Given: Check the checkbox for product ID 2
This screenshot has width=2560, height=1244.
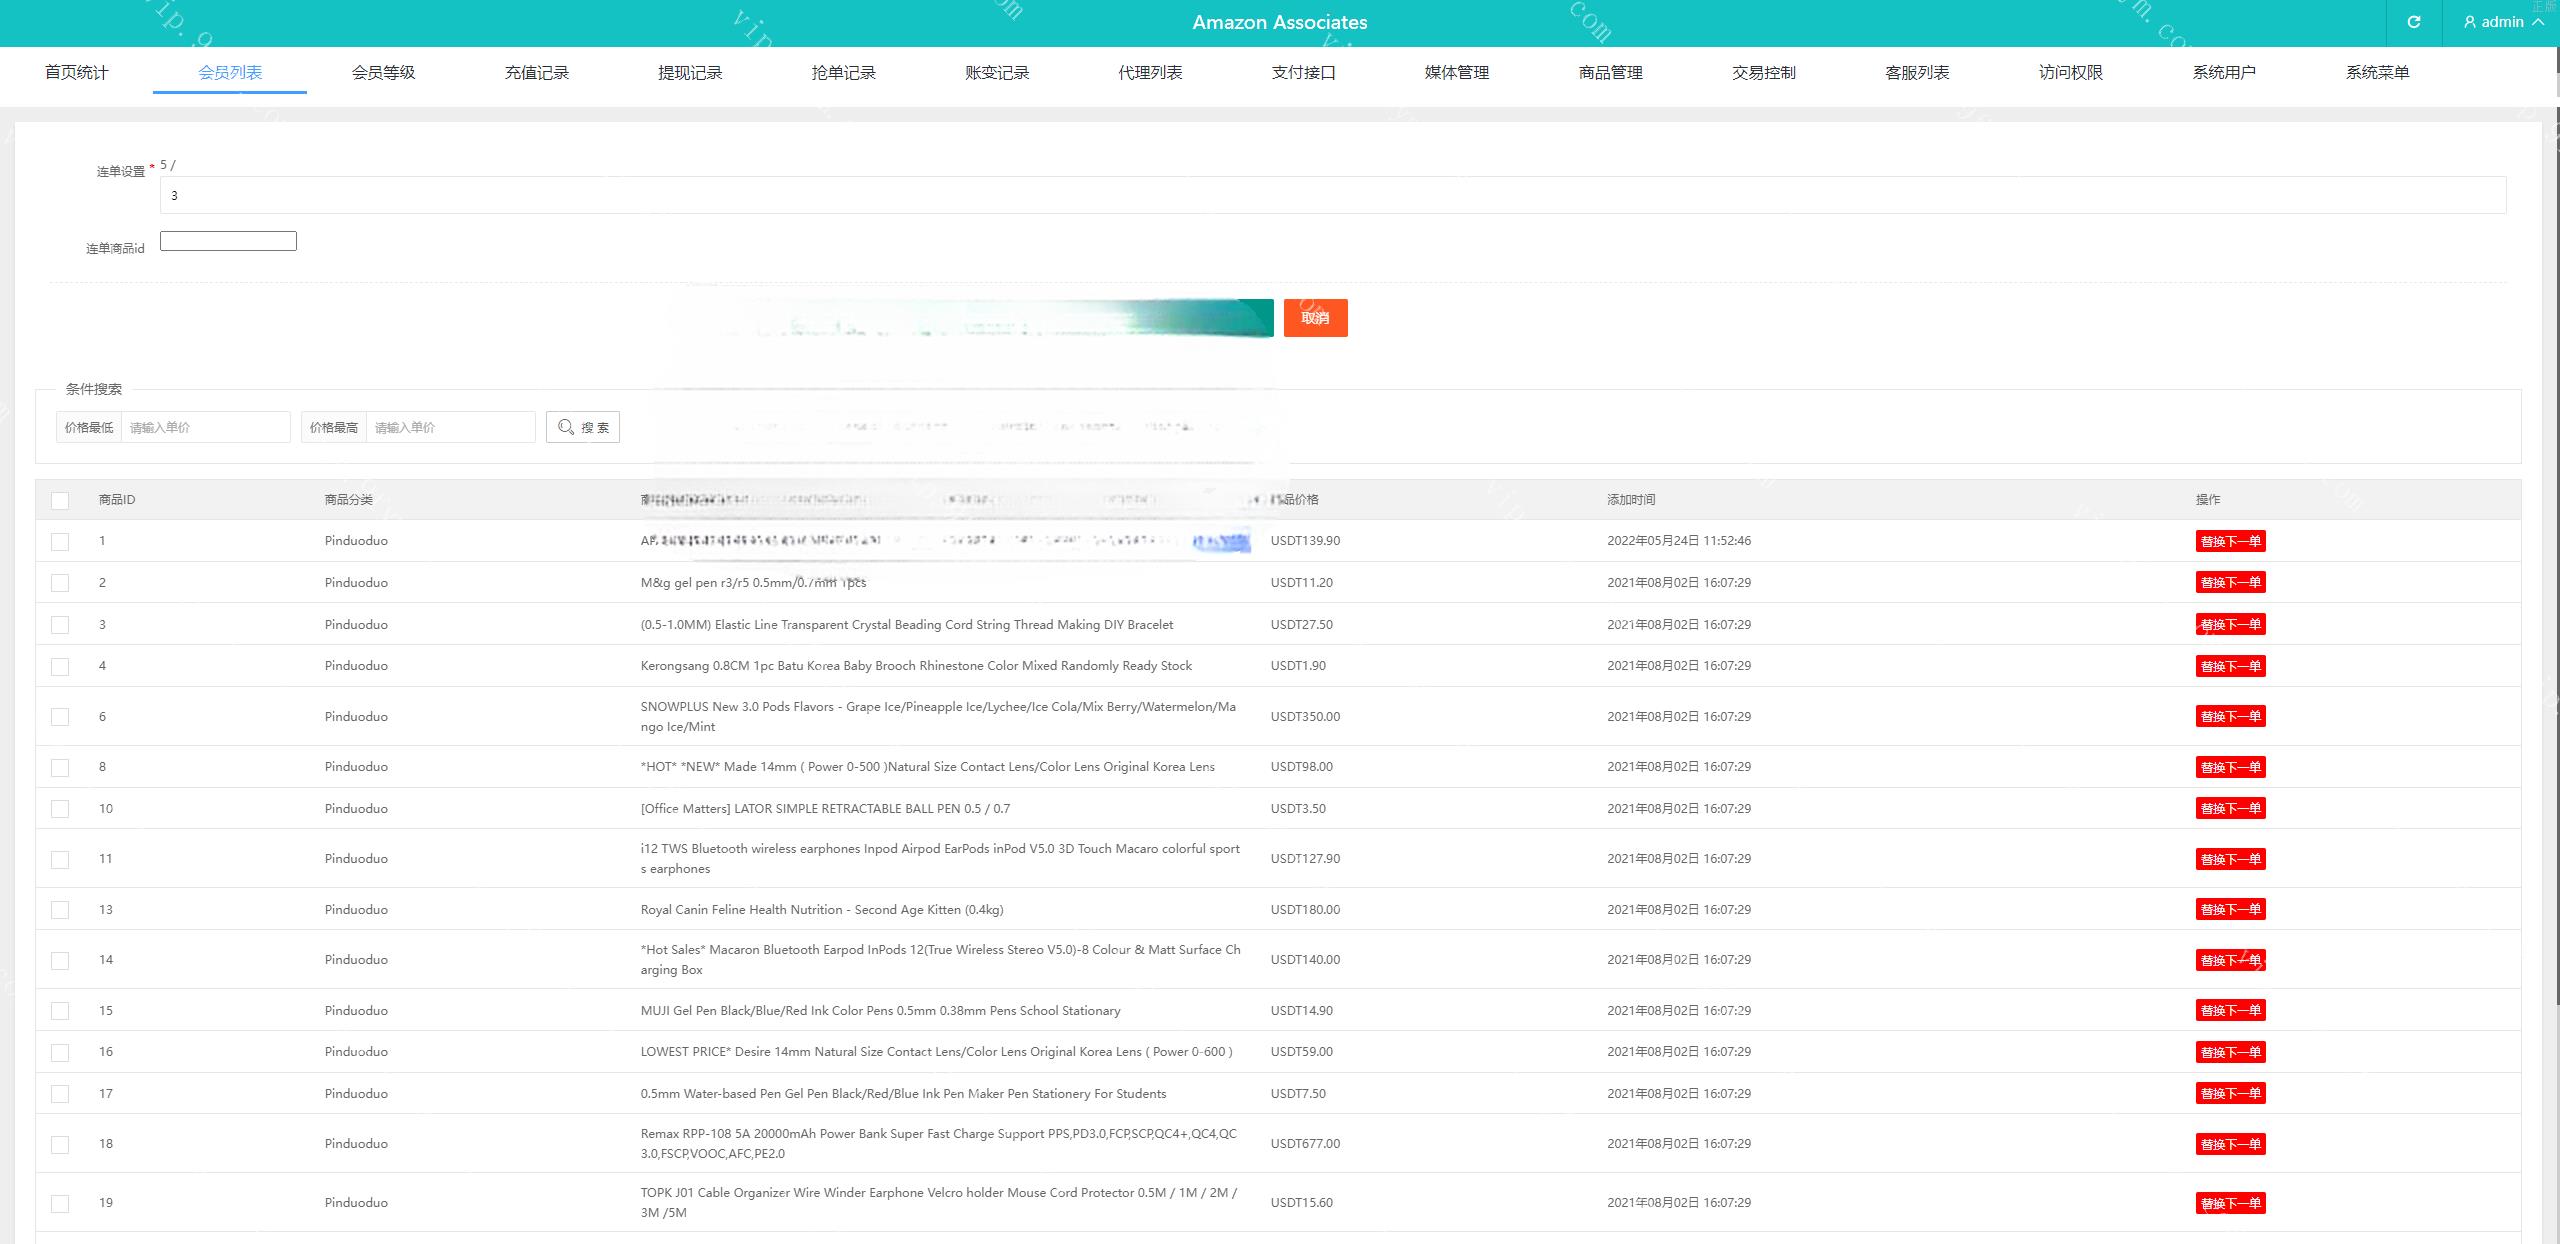Looking at the screenshot, I should pos(60,583).
